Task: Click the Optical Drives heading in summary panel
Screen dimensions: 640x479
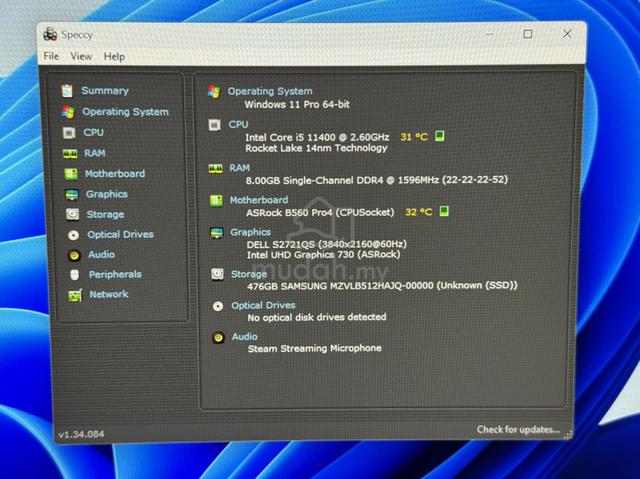Action: pos(263,305)
